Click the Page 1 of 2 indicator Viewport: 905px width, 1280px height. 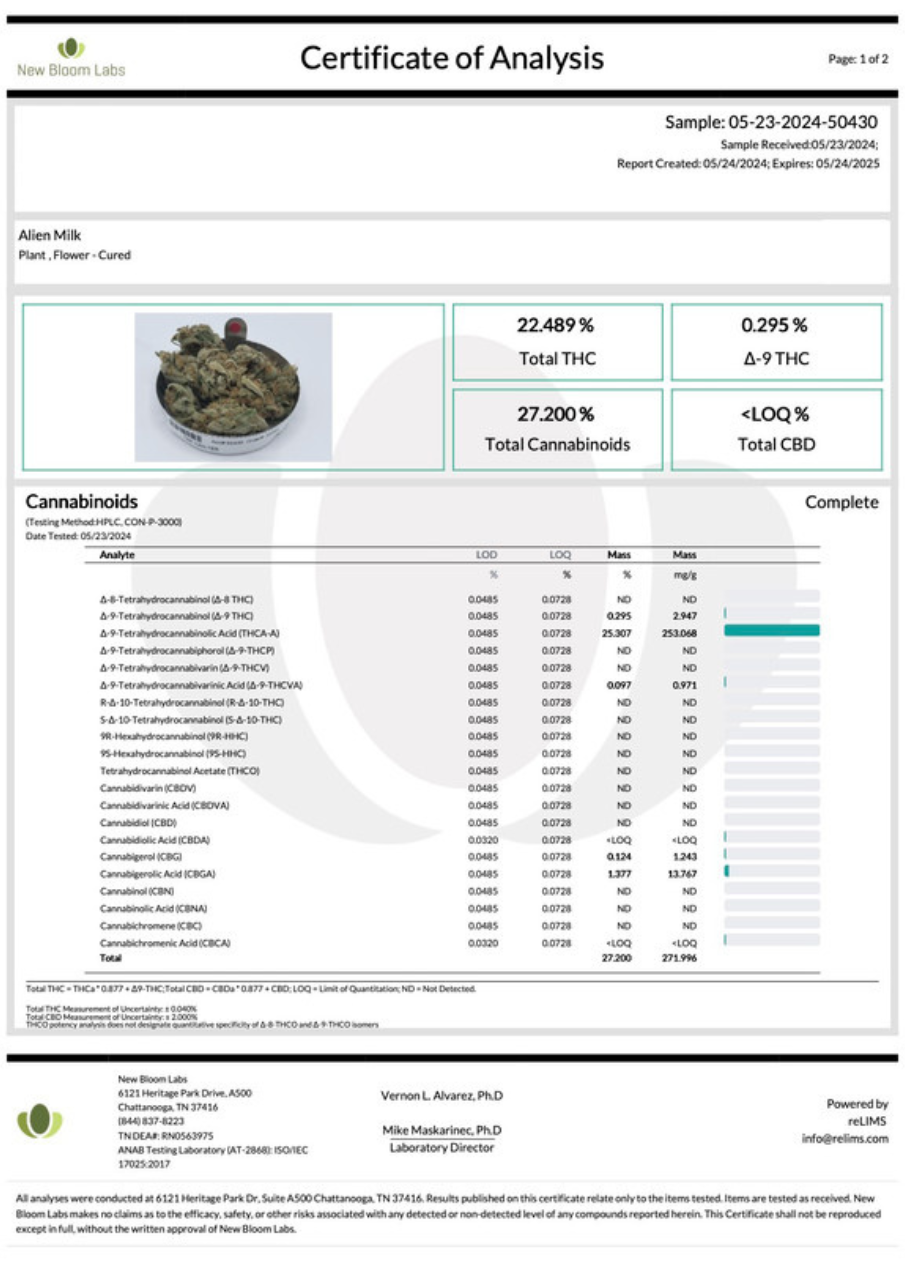858,59
